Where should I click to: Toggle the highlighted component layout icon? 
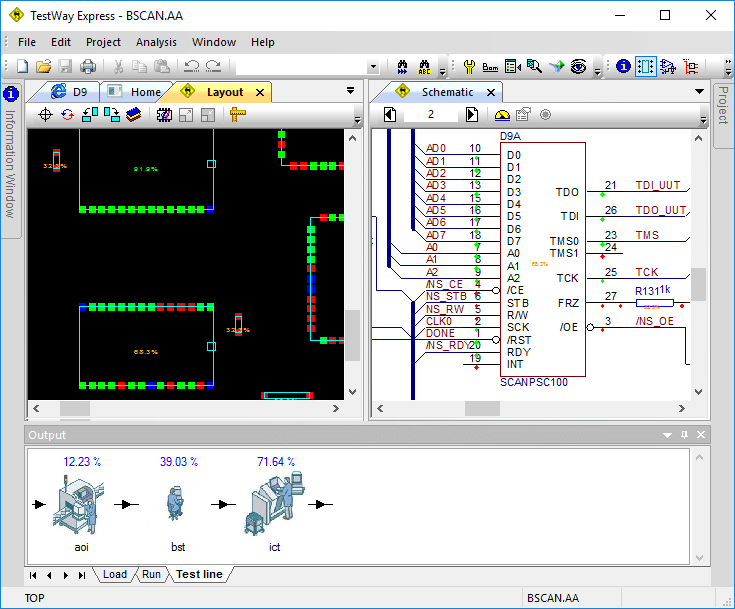(x=645, y=67)
